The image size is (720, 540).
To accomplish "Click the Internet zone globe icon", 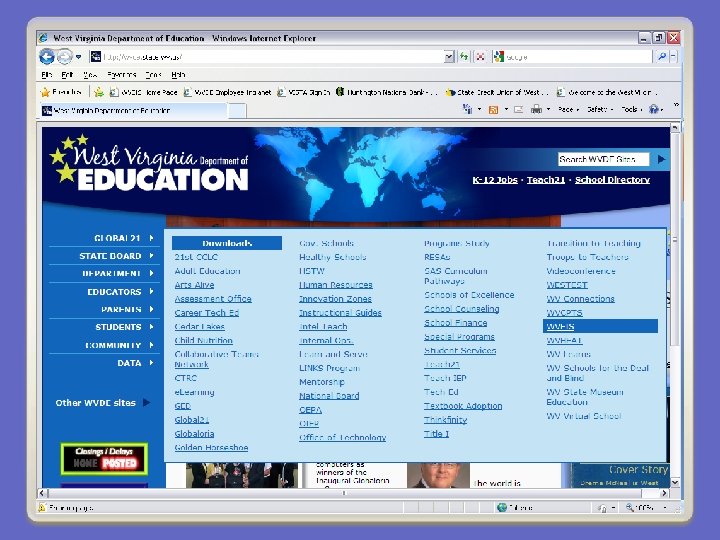I will pos(502,507).
